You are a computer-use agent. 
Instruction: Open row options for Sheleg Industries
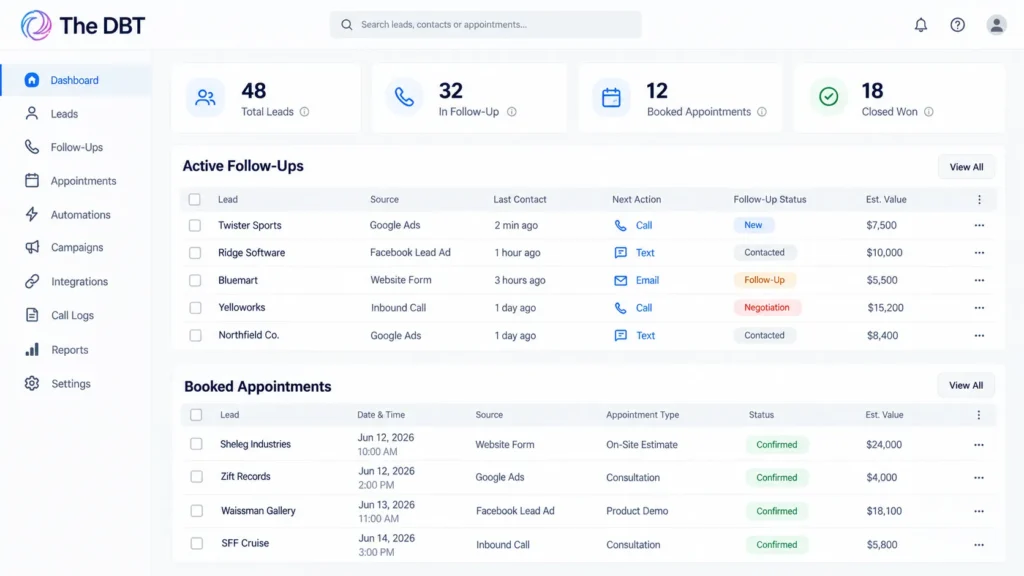click(x=978, y=445)
